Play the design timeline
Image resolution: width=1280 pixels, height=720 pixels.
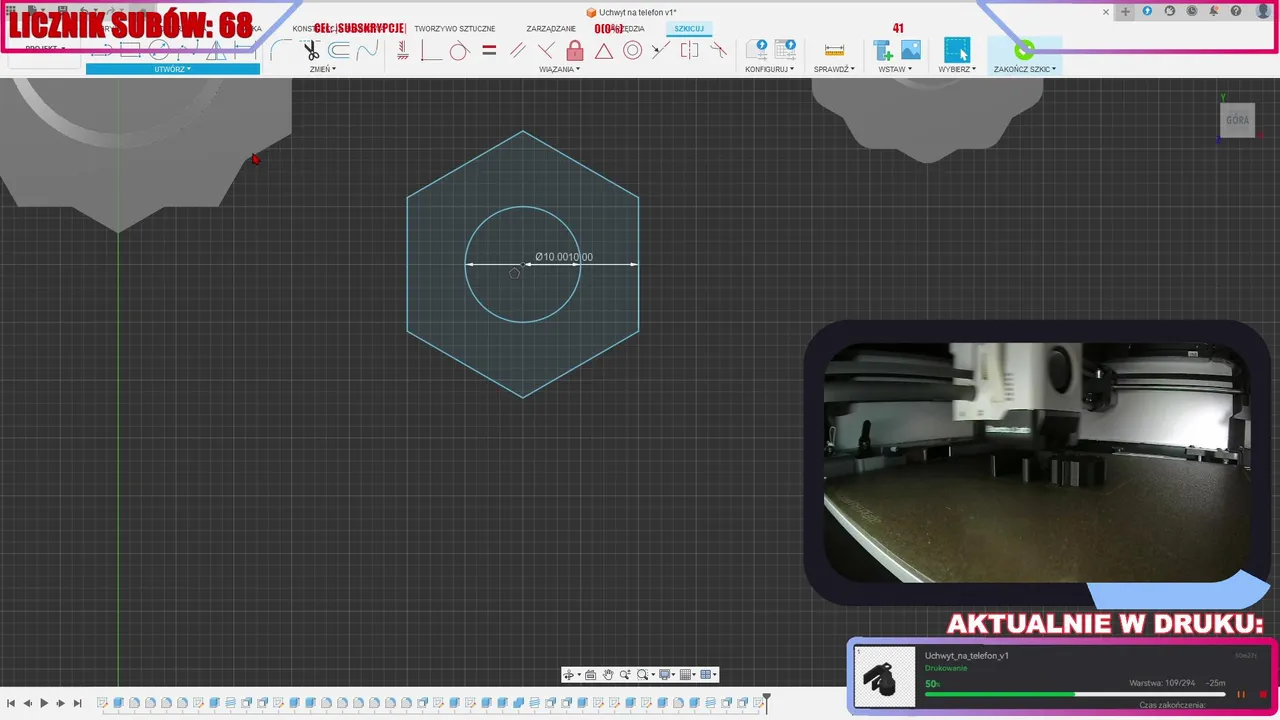(44, 704)
